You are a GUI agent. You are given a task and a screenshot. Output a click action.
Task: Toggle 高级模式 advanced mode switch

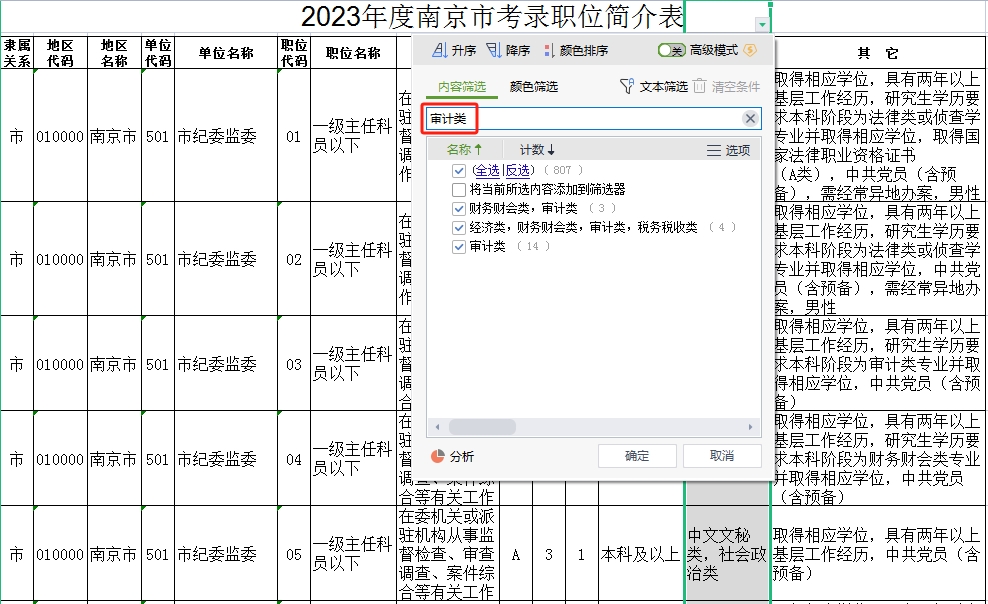671,50
